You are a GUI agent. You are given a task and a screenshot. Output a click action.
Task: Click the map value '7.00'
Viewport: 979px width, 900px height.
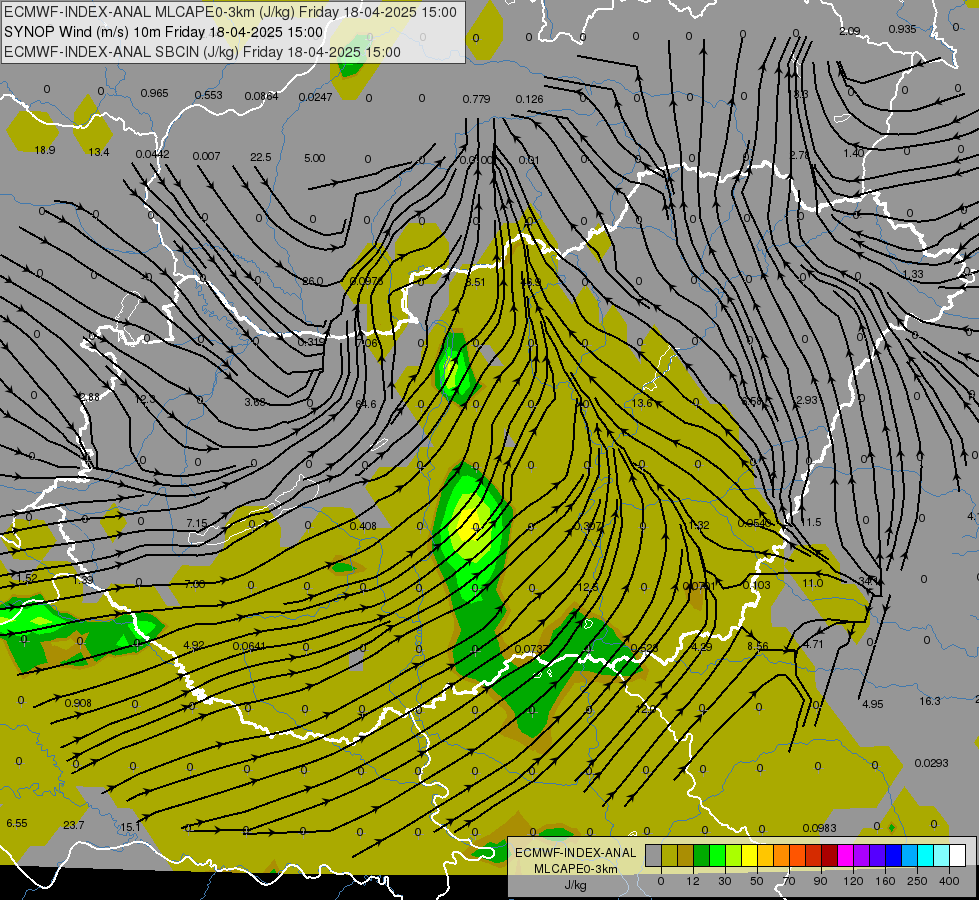[195, 584]
